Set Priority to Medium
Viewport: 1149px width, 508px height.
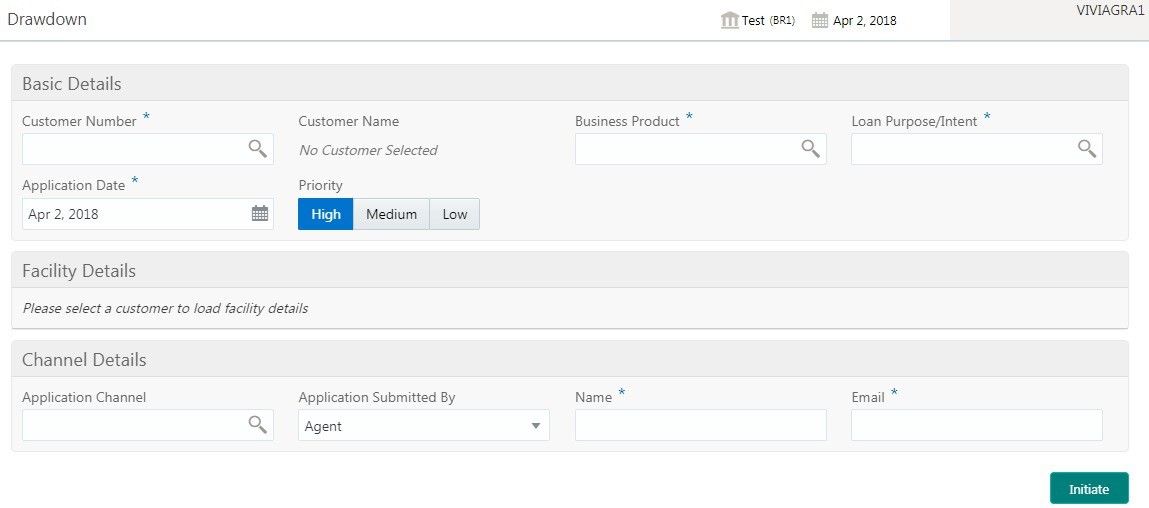coord(391,214)
